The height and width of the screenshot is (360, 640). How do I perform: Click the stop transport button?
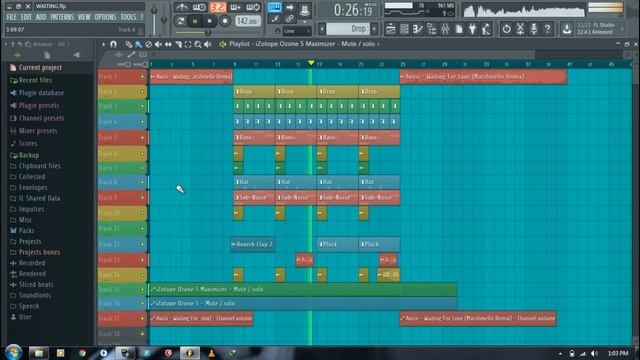pyautogui.click(x=210, y=21)
